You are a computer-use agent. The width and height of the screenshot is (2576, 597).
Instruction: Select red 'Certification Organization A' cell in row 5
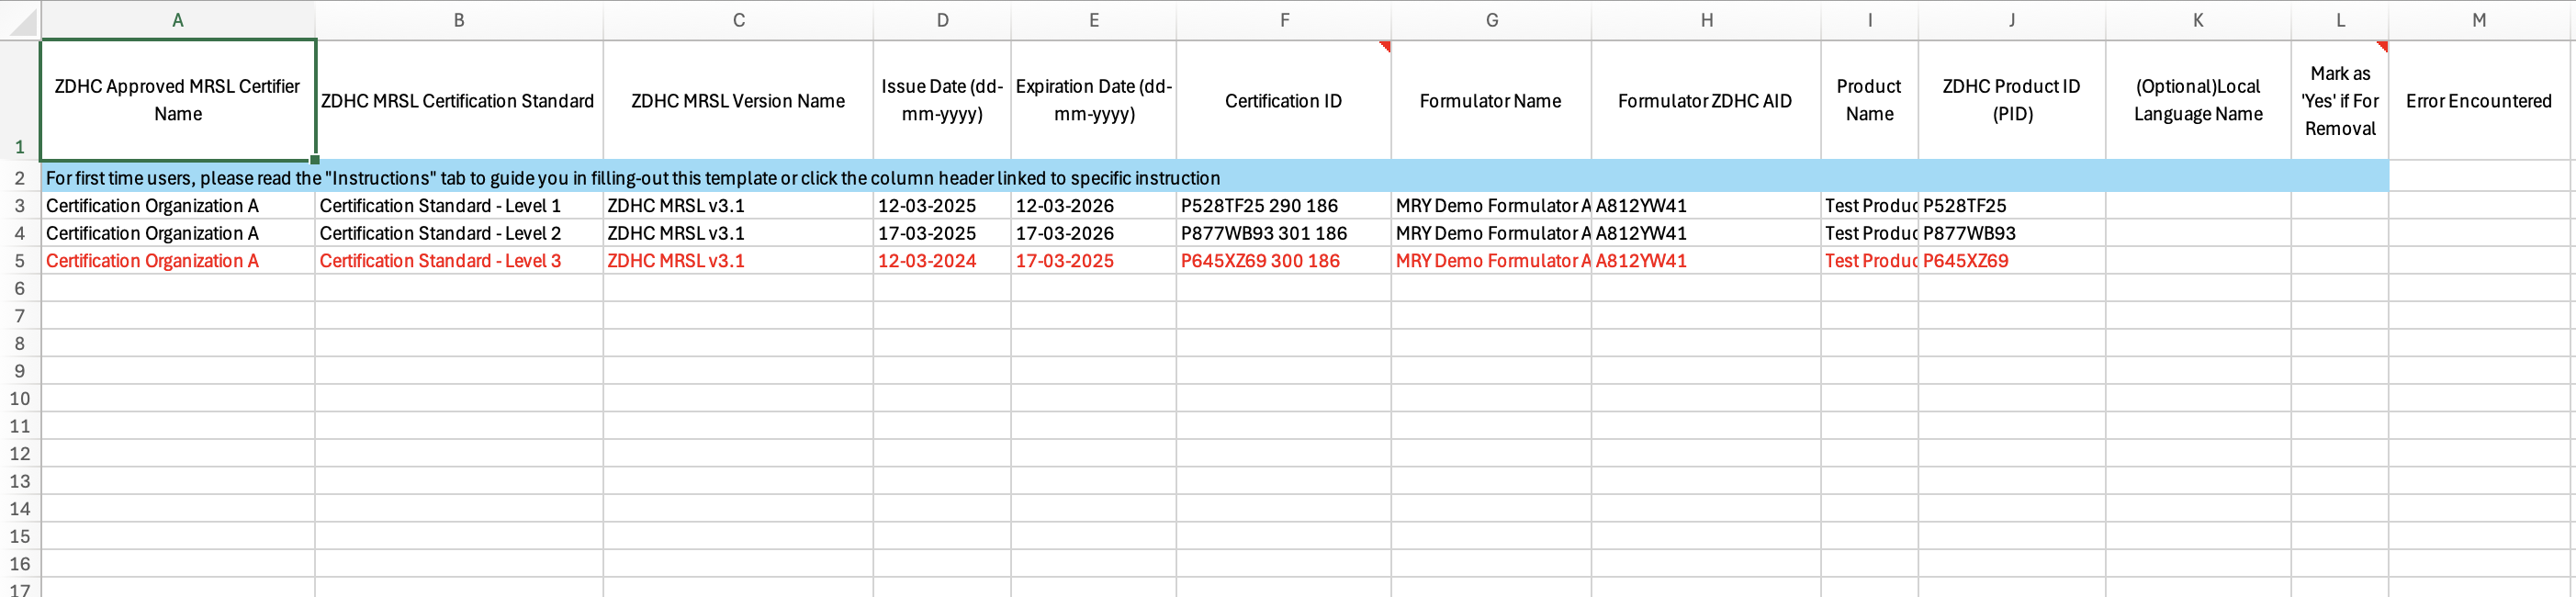pos(178,261)
